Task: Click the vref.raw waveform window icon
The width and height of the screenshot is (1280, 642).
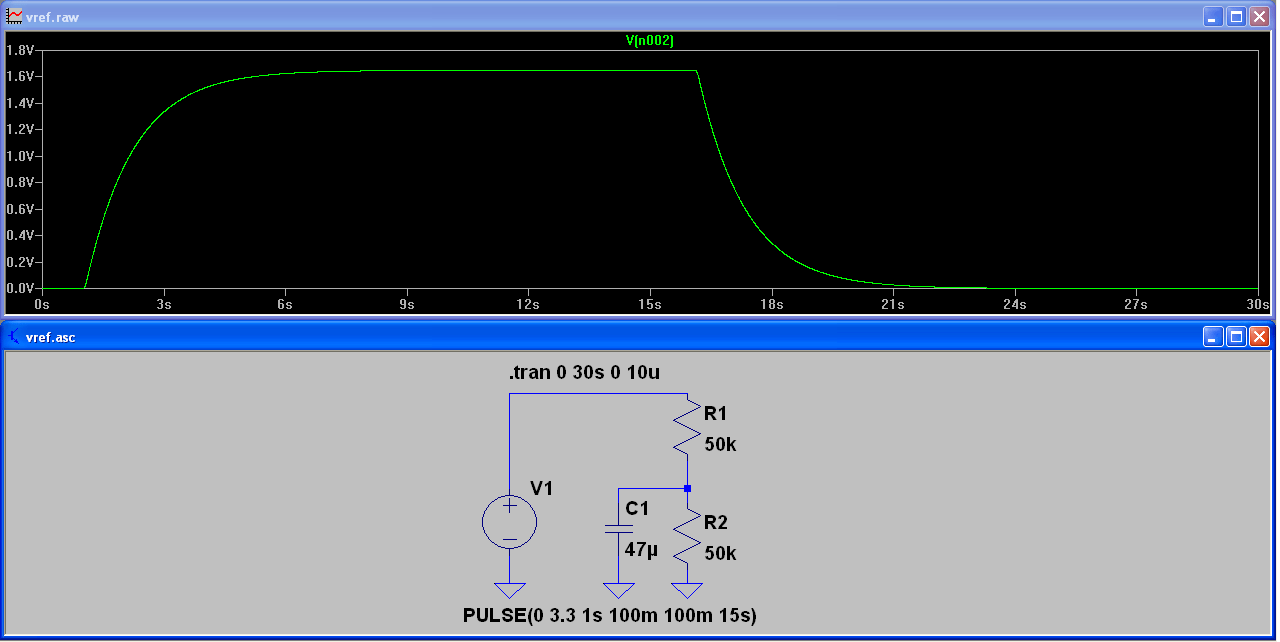Action: [x=12, y=16]
